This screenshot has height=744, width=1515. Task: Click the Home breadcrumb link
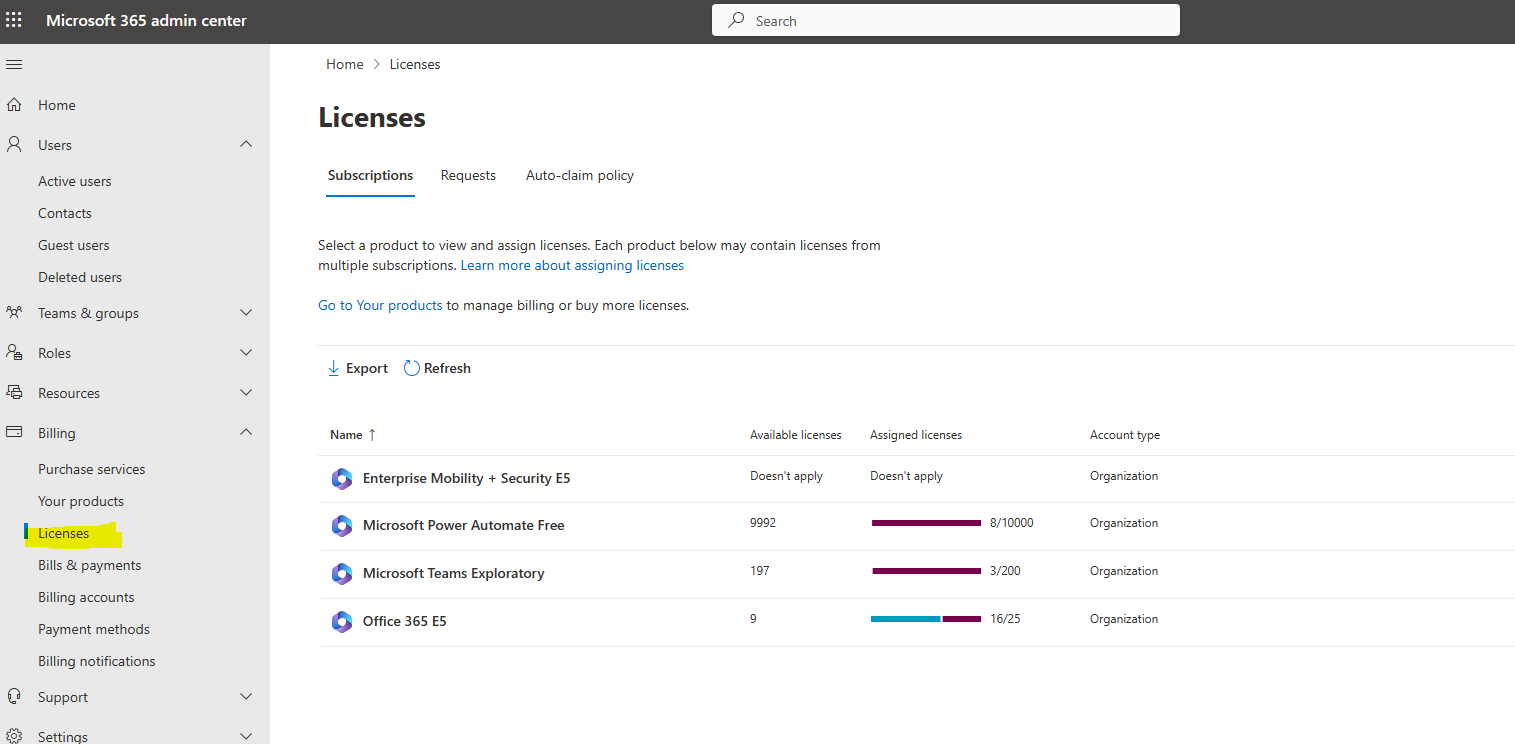point(345,64)
